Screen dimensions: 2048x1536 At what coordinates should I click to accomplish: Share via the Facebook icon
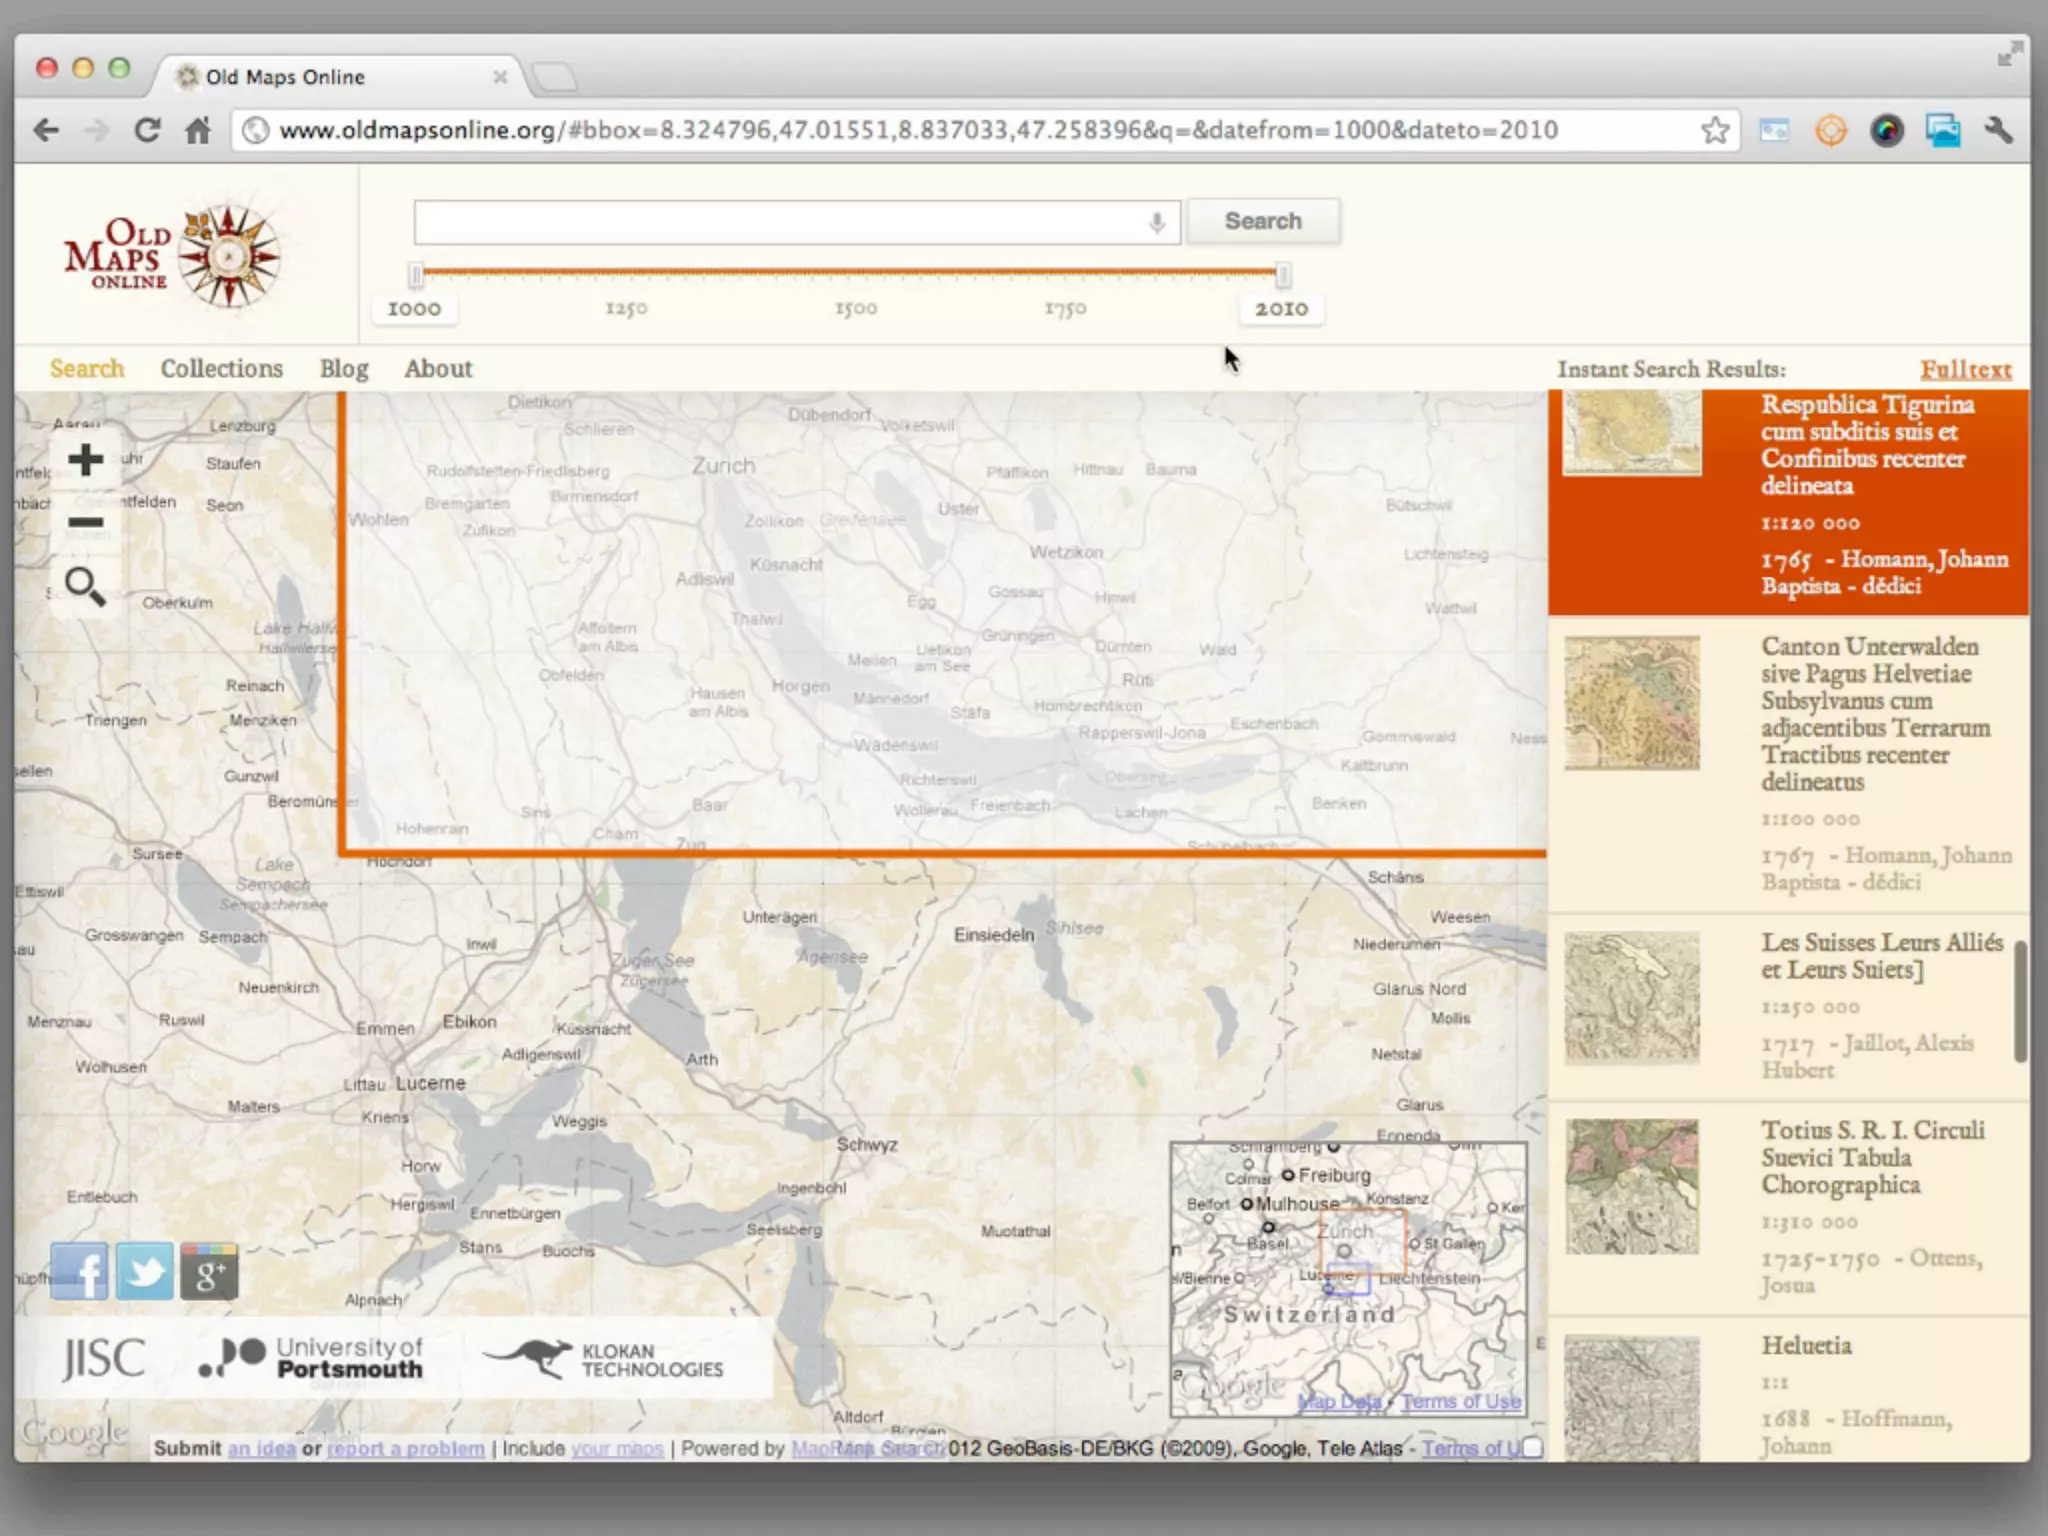tap(79, 1271)
